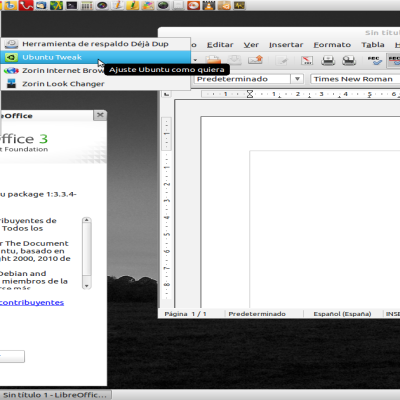Click scroll-up arrow in About dialog text
The width and height of the screenshot is (400, 400).
pyautogui.click(x=87, y=220)
